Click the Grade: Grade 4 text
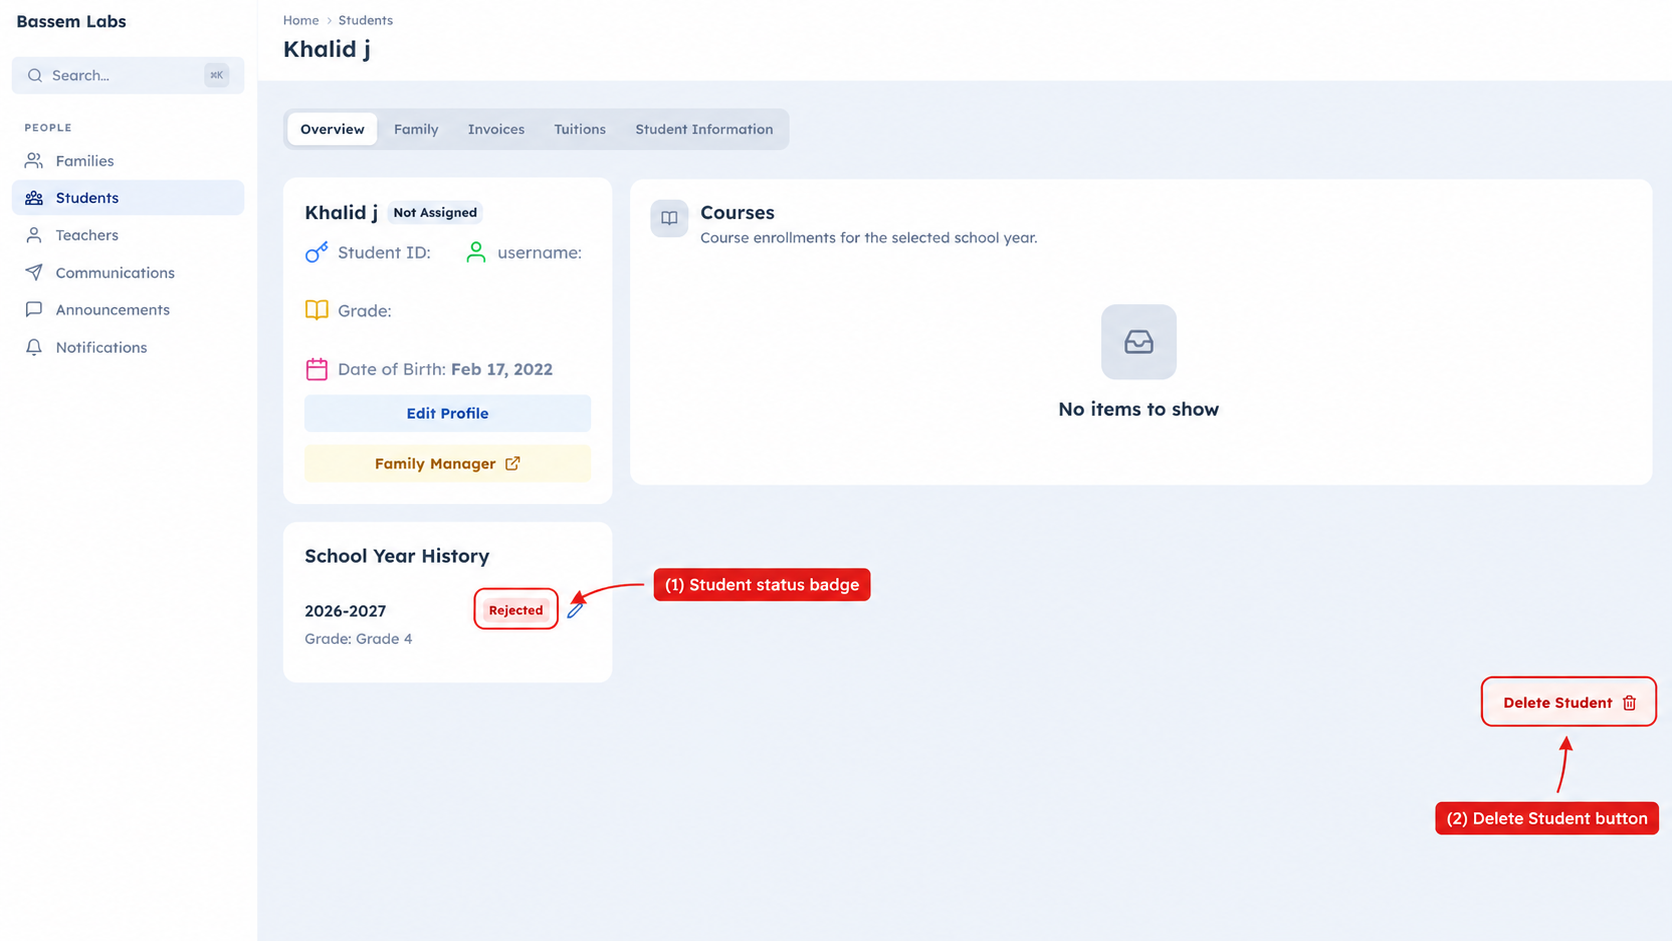This screenshot has width=1672, height=941. point(358,639)
